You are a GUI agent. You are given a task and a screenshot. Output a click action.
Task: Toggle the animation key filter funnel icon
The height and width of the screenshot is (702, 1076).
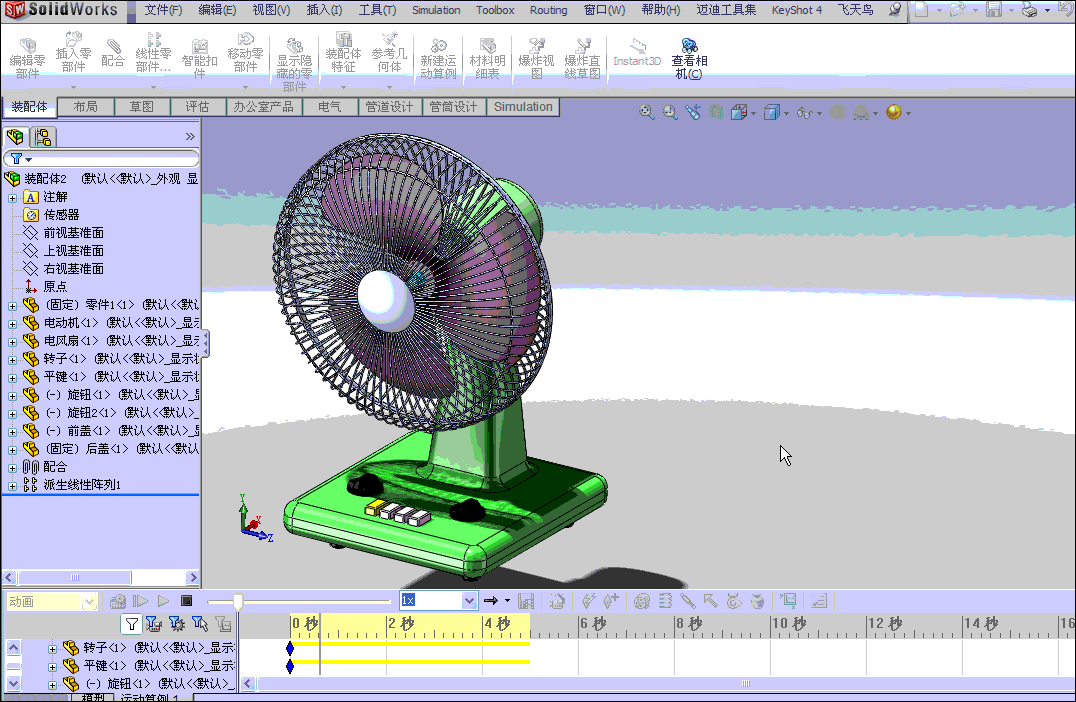click(x=131, y=623)
